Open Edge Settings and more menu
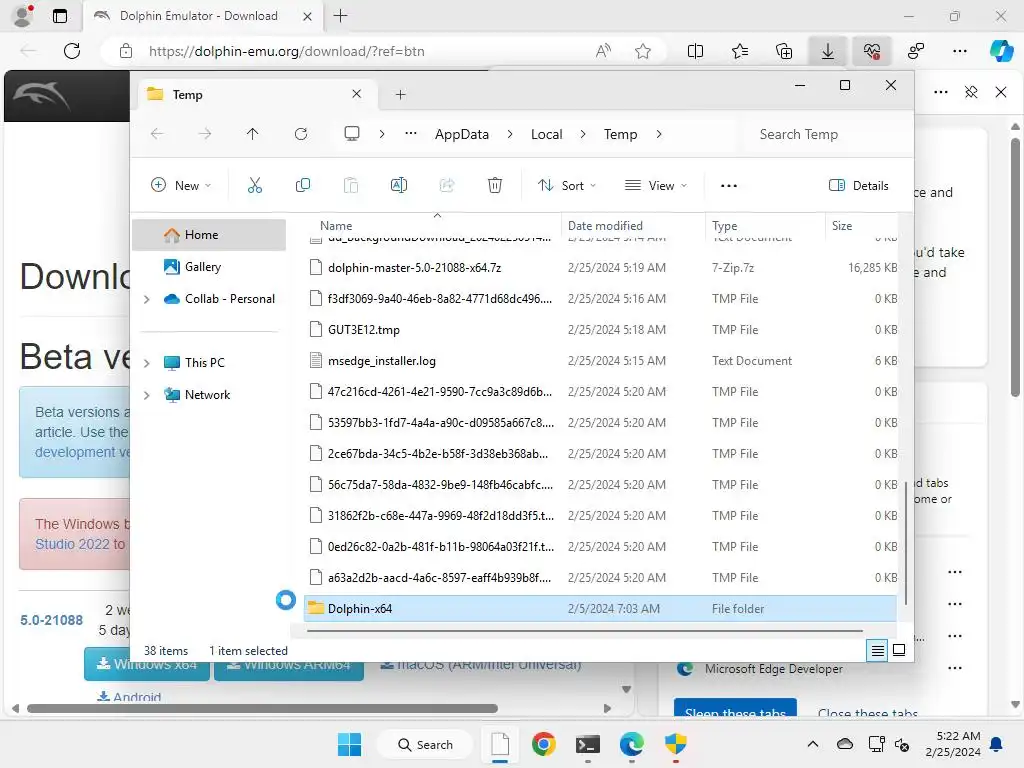 pos(959,51)
